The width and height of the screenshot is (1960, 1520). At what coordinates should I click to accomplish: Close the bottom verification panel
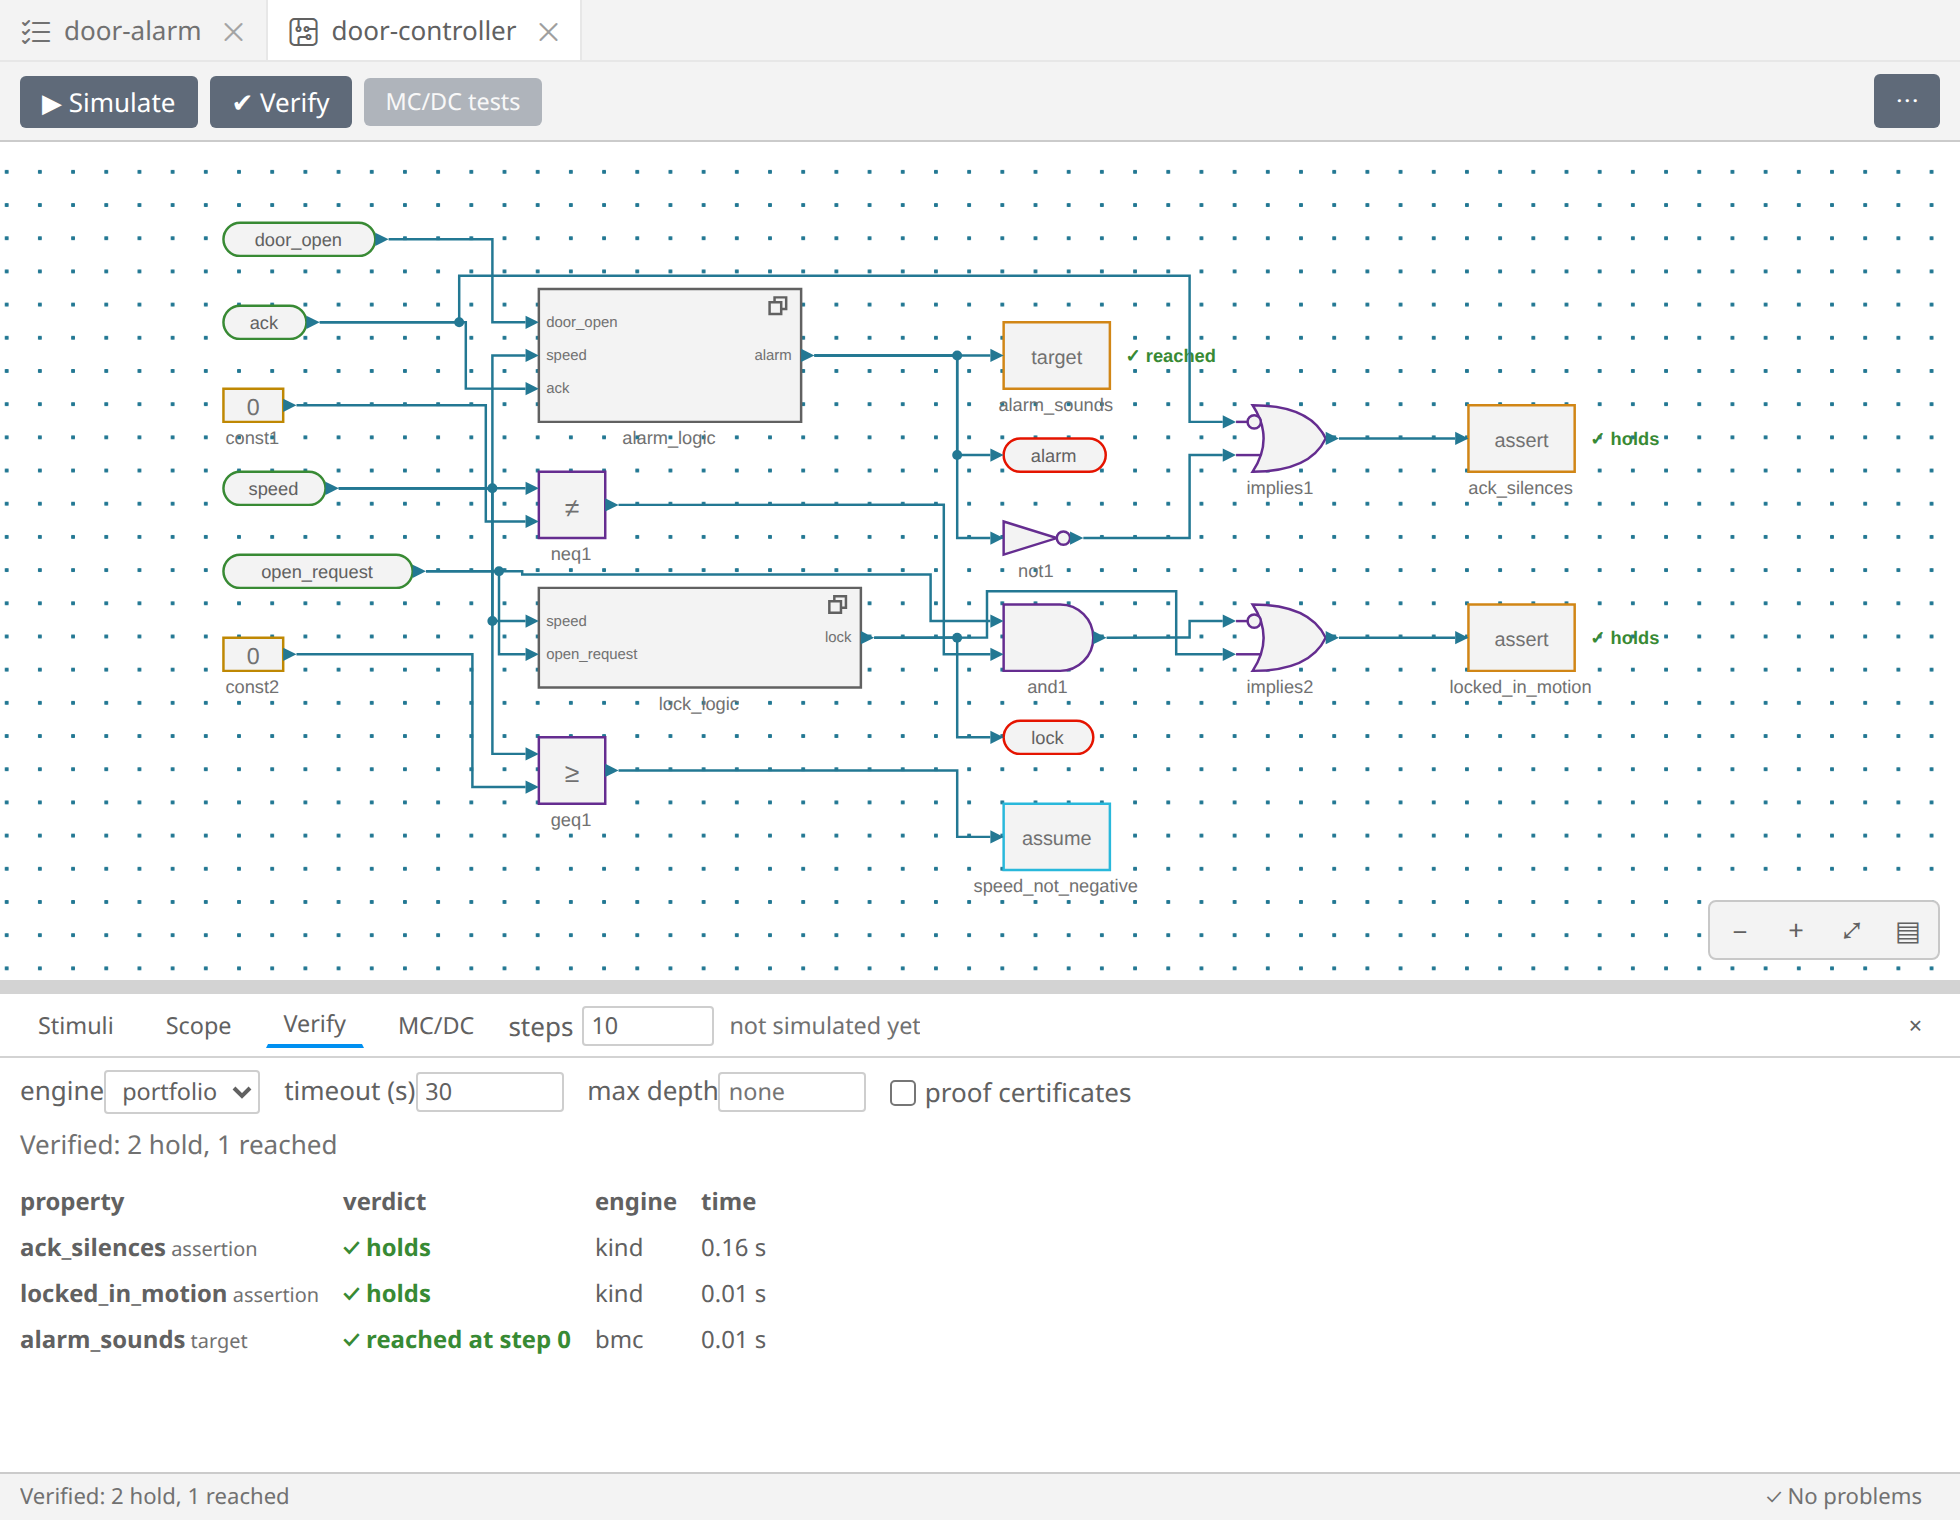(x=1915, y=1026)
